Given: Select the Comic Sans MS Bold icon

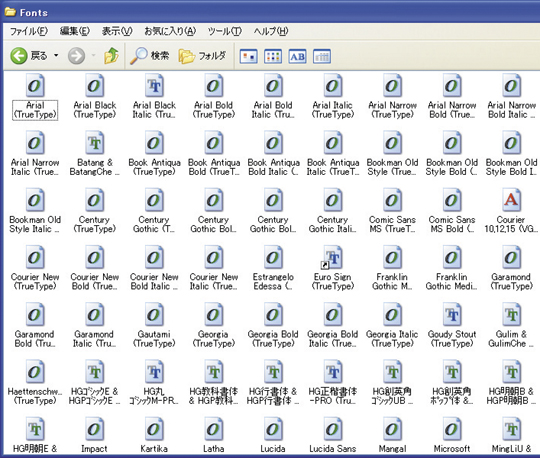Looking at the screenshot, I should 452,200.
